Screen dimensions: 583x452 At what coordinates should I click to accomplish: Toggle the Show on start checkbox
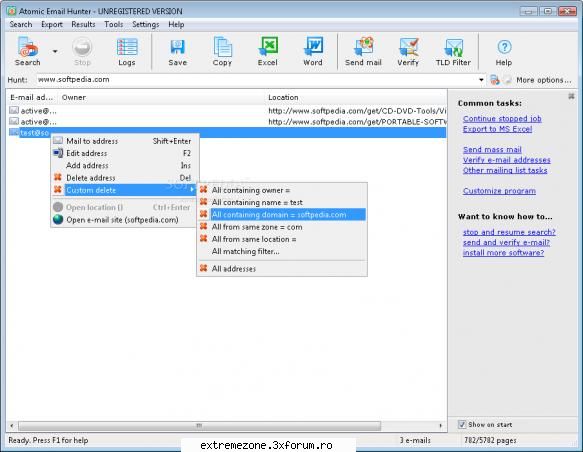pos(462,424)
